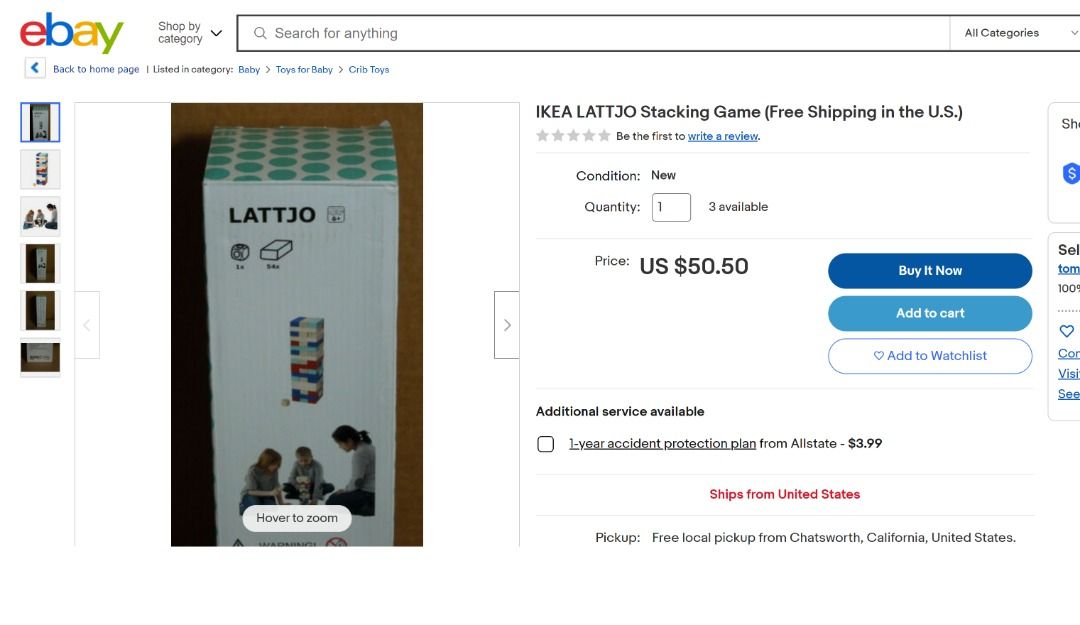Click the first rating star
Viewport: 1080px width, 625px height.
coord(541,134)
